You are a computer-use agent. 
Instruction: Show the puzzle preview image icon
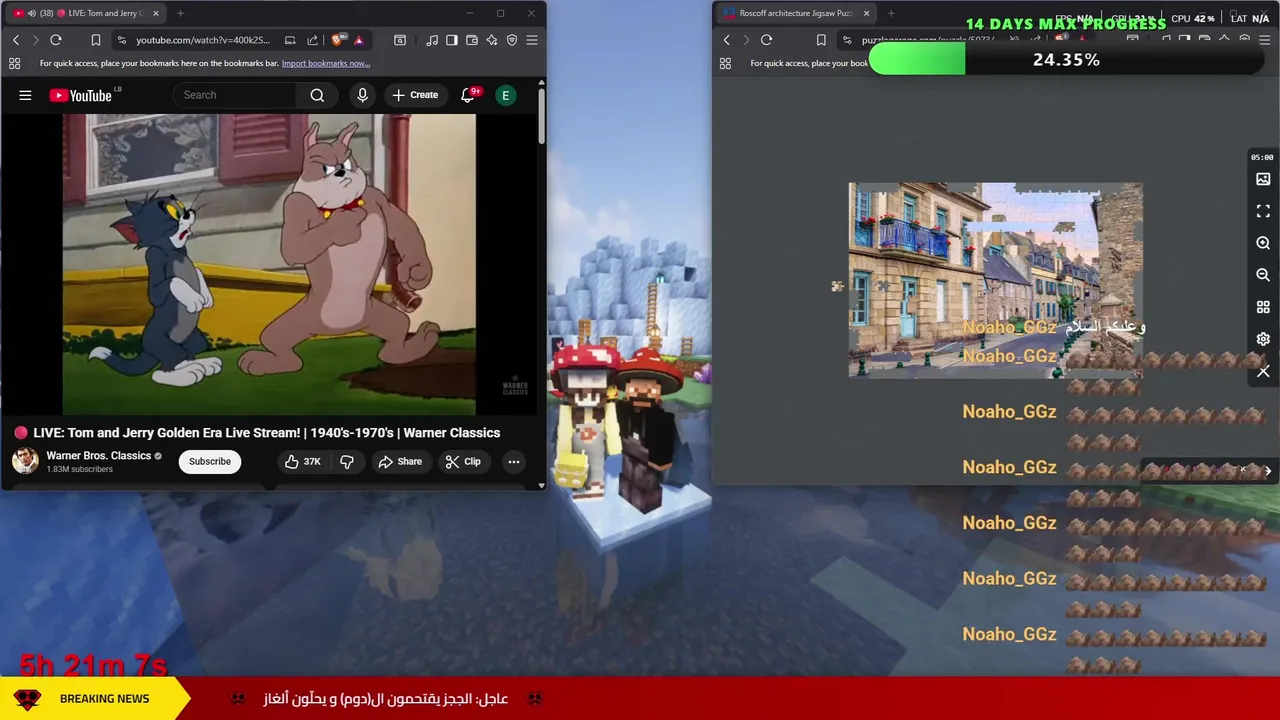tap(1263, 179)
